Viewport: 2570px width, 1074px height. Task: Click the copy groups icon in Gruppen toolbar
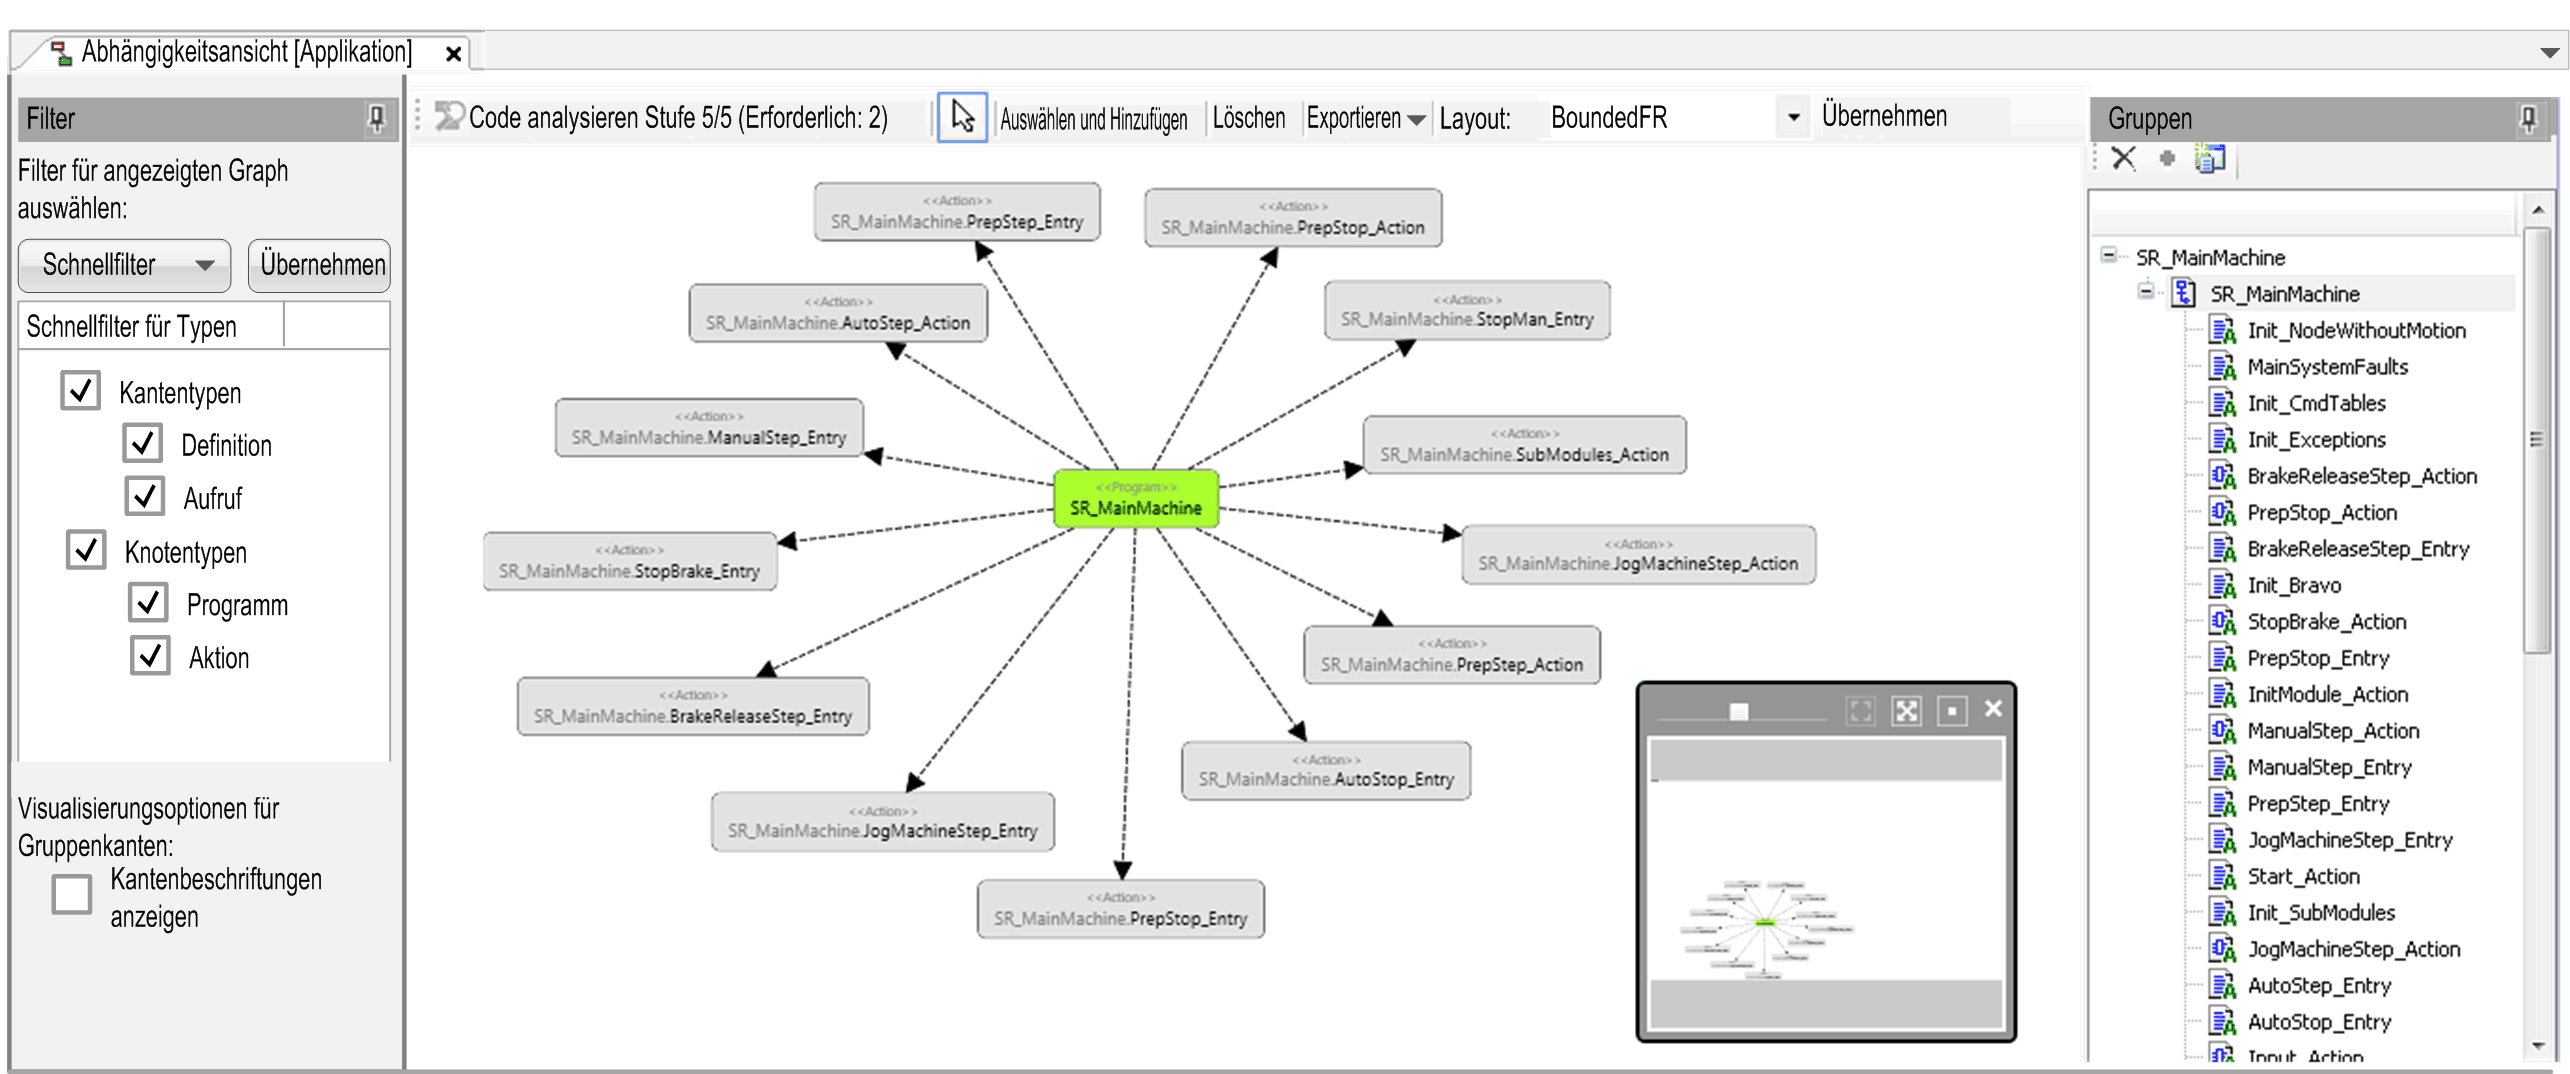click(2209, 158)
